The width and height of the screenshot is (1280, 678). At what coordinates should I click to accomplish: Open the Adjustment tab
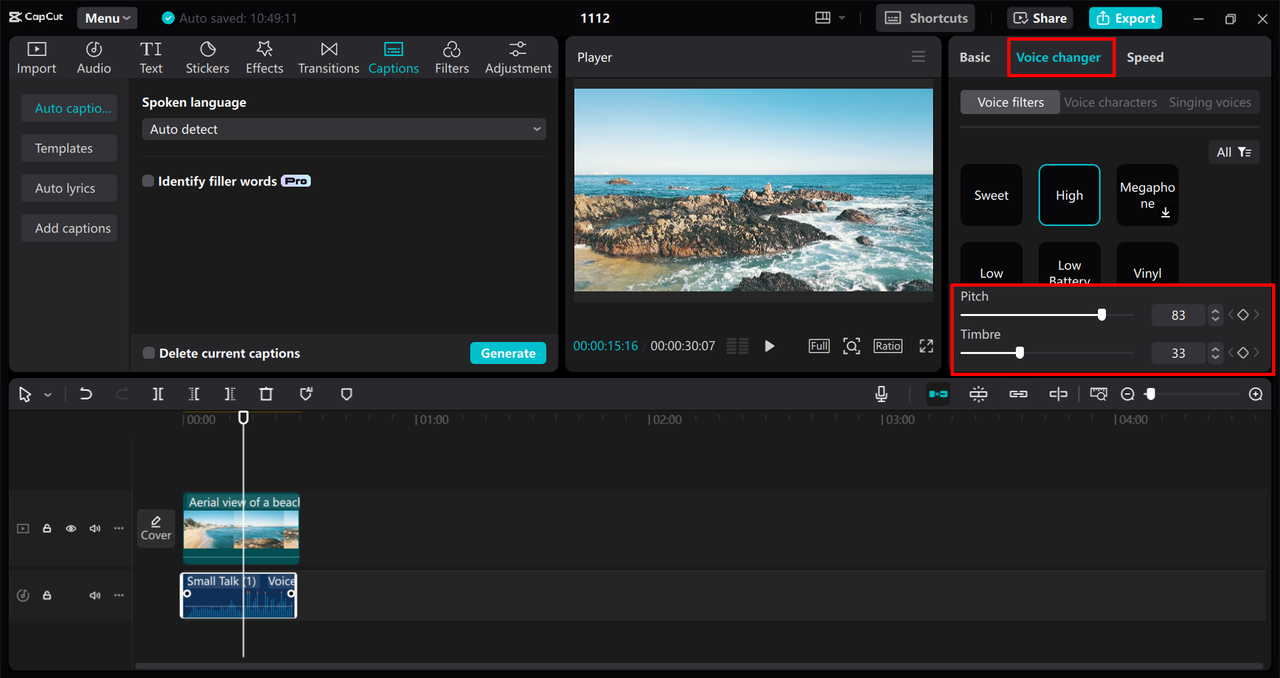point(518,58)
